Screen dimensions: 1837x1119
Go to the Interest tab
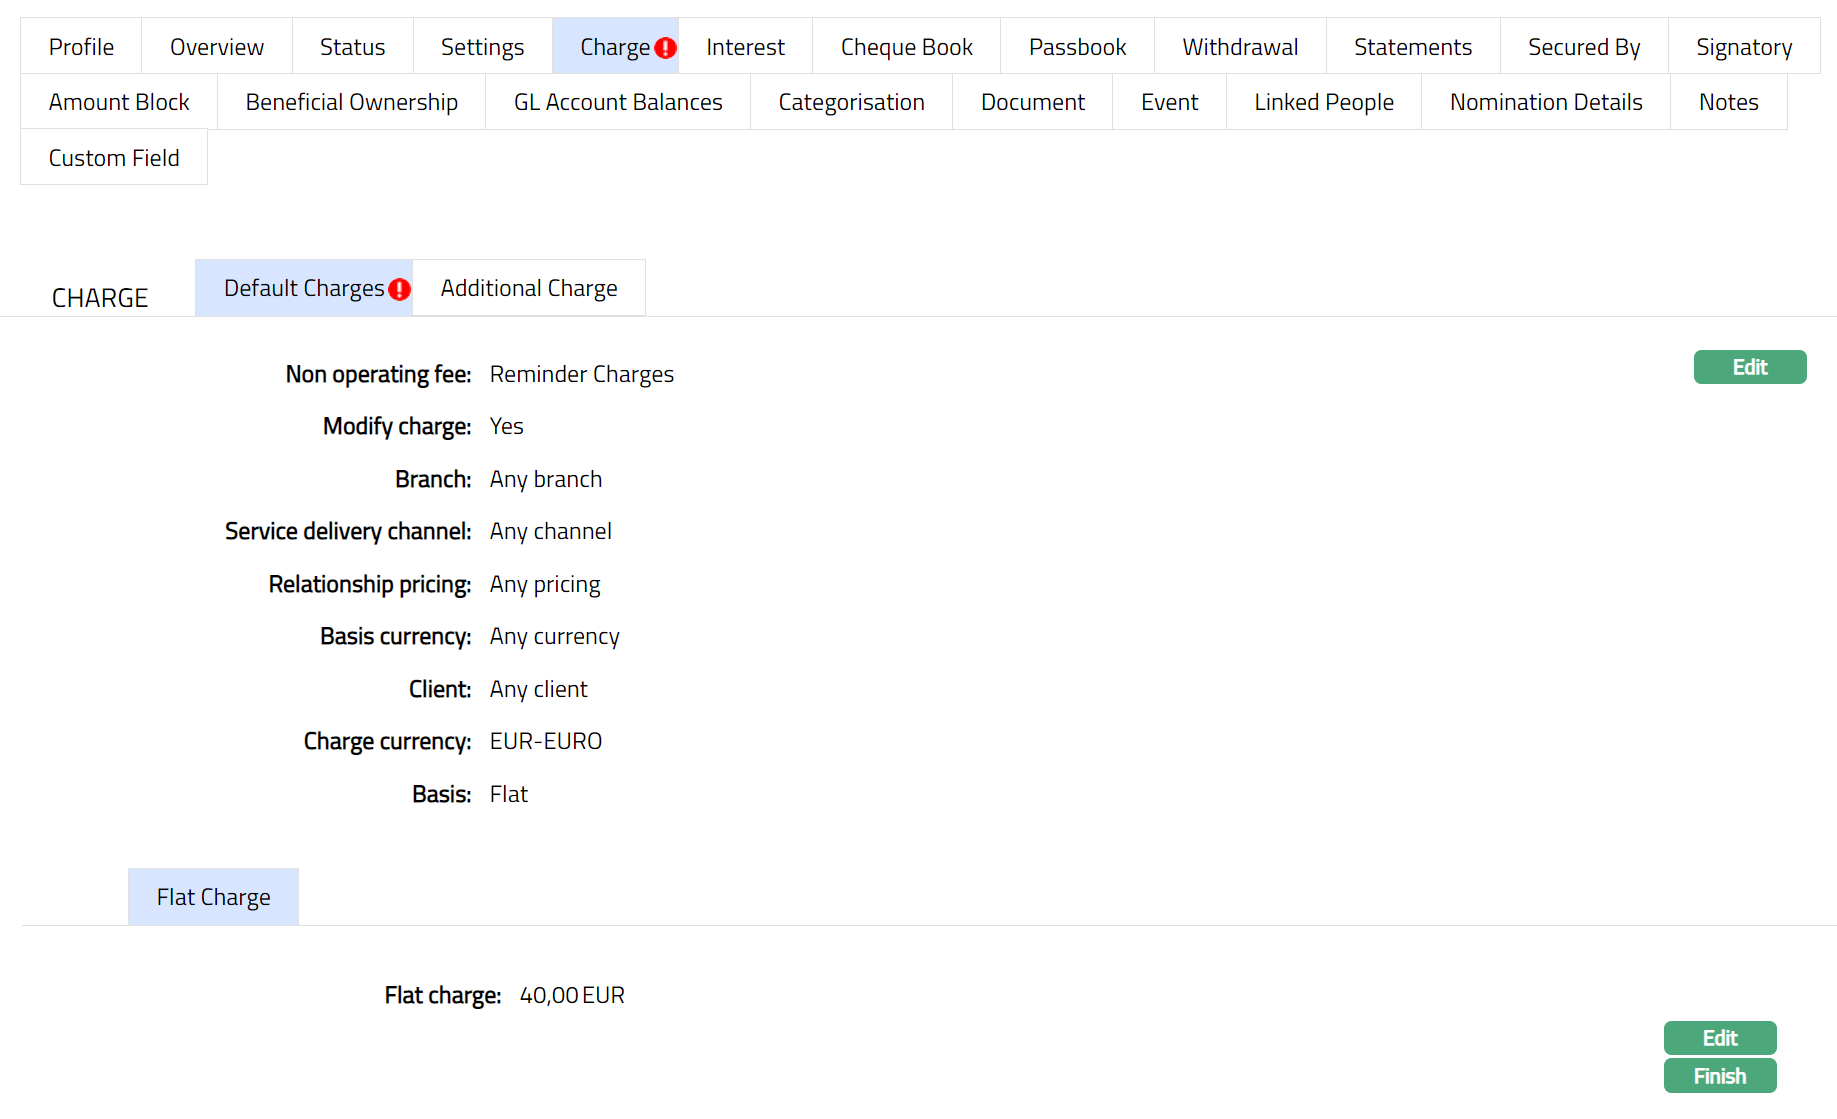coord(745,47)
